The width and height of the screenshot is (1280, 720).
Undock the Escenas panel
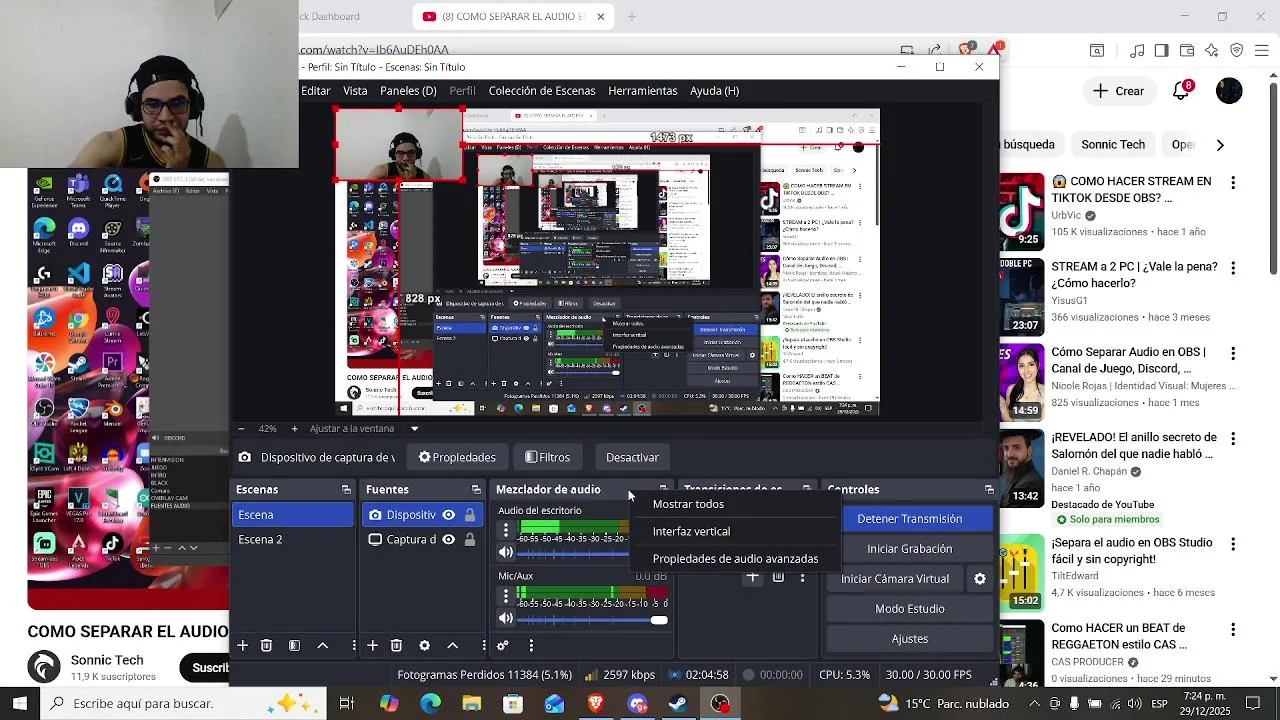tap(346, 490)
